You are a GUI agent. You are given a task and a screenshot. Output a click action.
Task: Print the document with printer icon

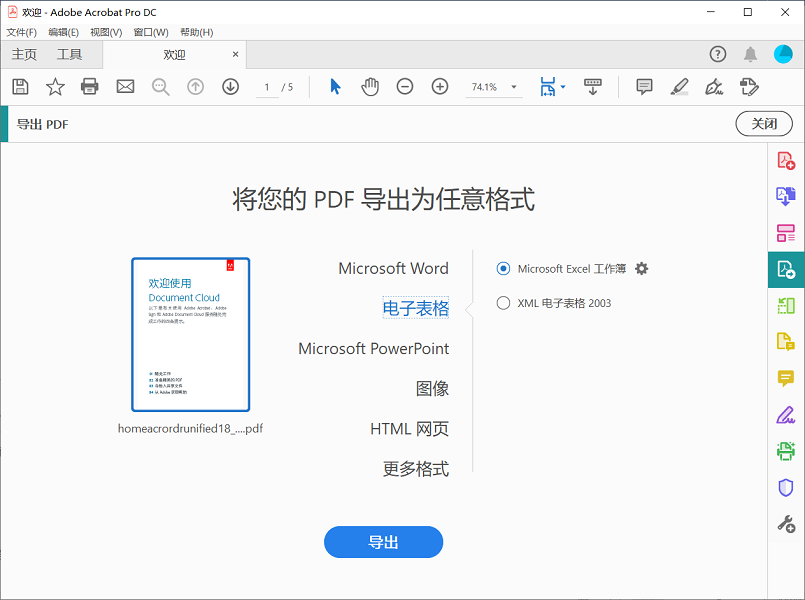click(90, 87)
